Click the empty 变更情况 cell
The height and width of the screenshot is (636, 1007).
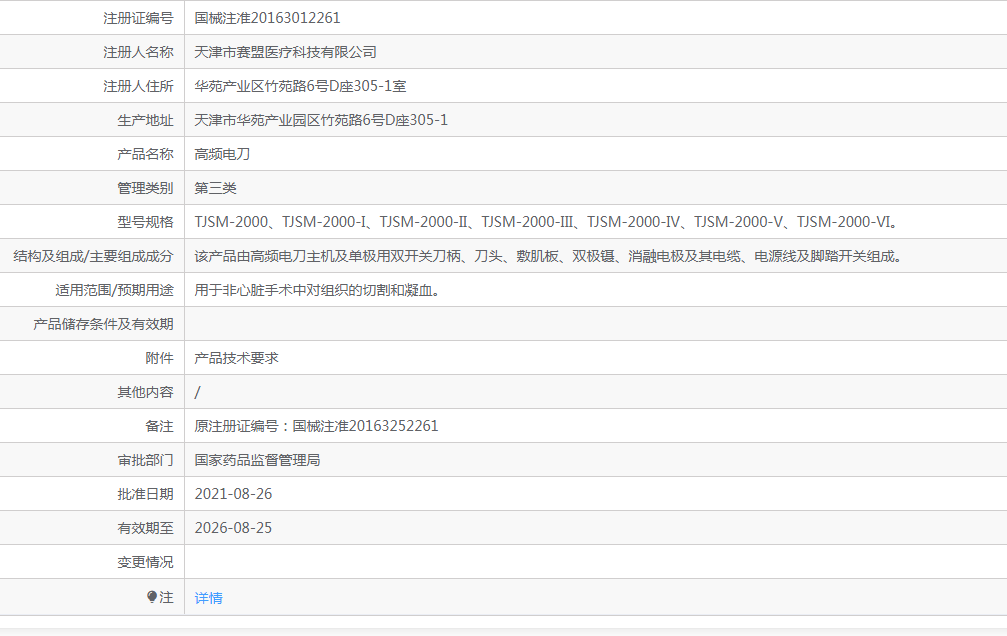pyautogui.click(x=400, y=561)
